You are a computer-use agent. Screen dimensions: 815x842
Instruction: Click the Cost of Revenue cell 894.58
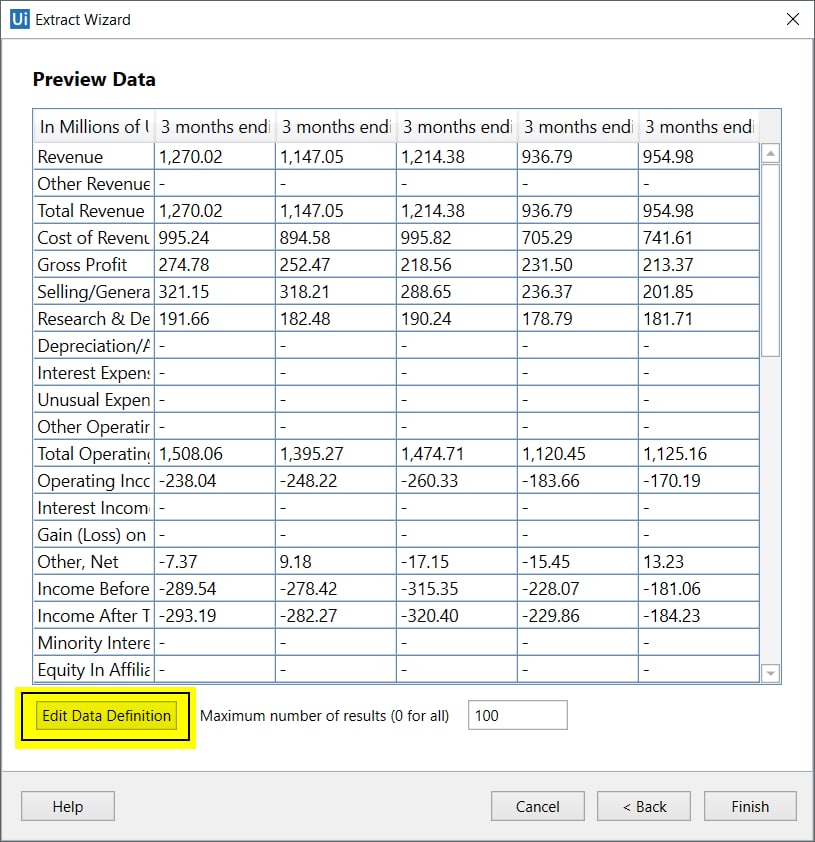(x=336, y=237)
